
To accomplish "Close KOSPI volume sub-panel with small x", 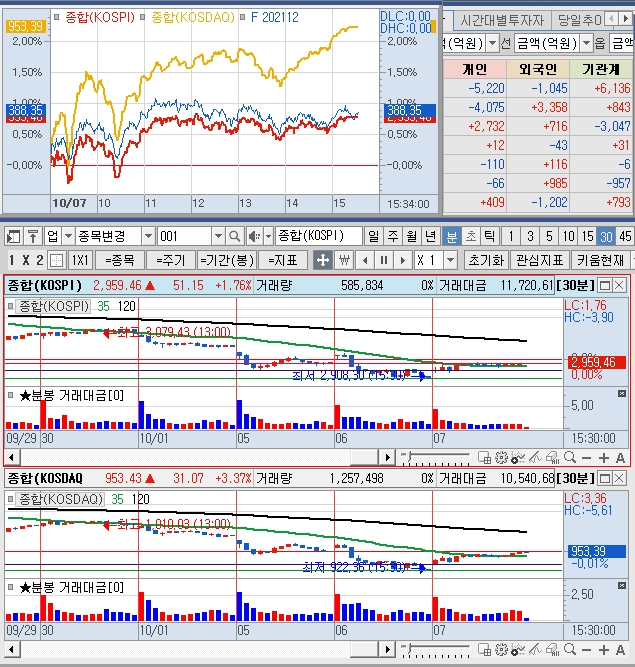I will click(x=622, y=393).
